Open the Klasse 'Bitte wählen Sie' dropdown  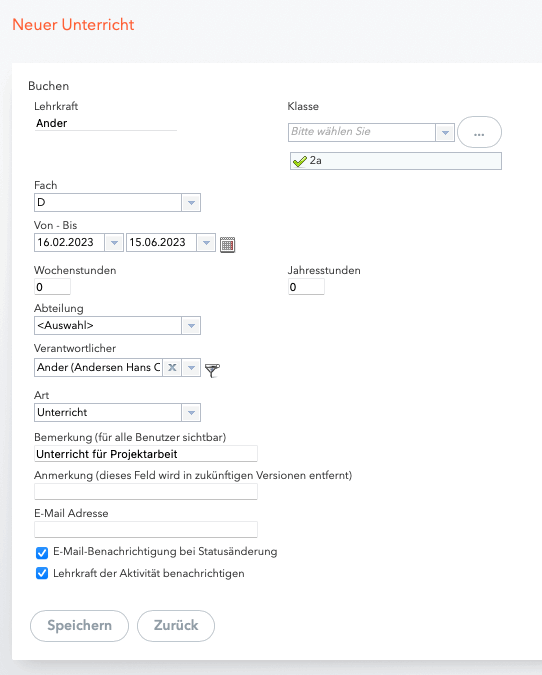tap(445, 132)
